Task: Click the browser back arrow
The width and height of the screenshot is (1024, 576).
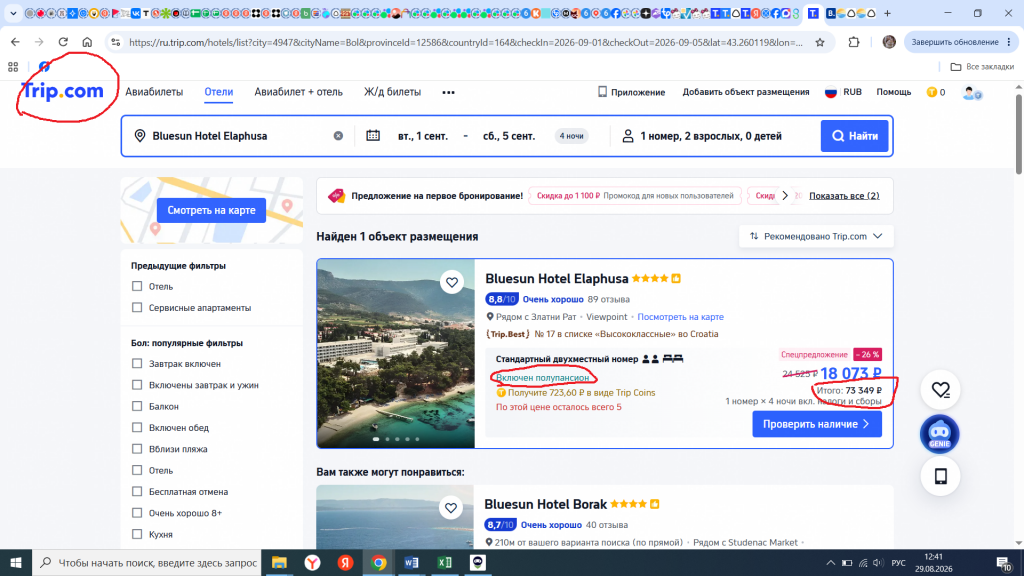Action: [15, 42]
